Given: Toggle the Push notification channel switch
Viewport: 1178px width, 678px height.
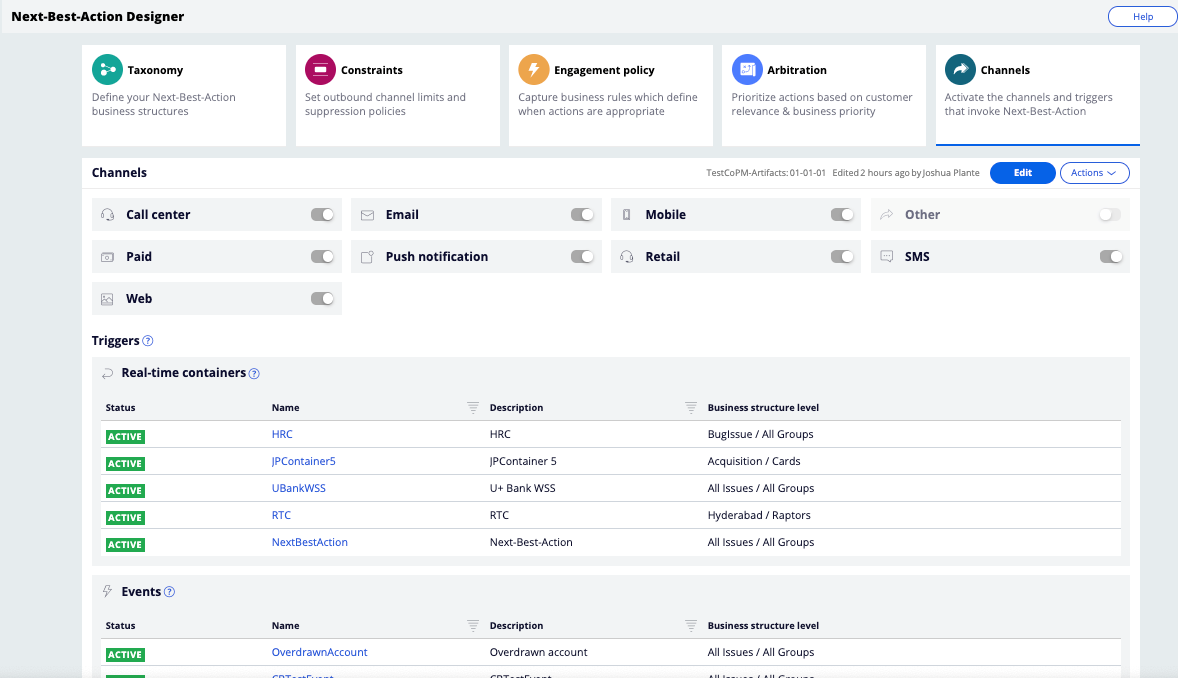Looking at the screenshot, I should tap(582, 257).
